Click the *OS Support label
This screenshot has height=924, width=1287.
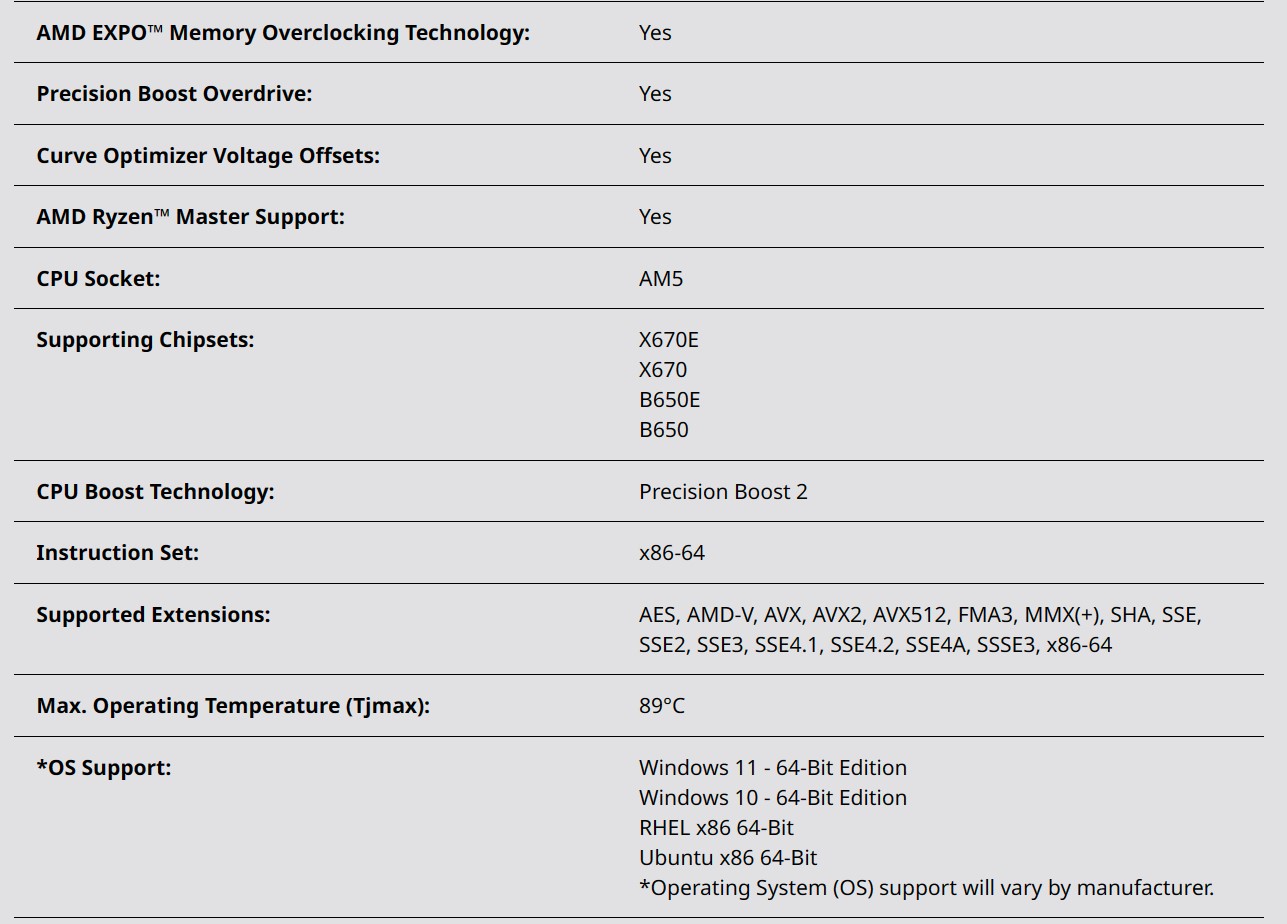pyautogui.click(x=104, y=768)
